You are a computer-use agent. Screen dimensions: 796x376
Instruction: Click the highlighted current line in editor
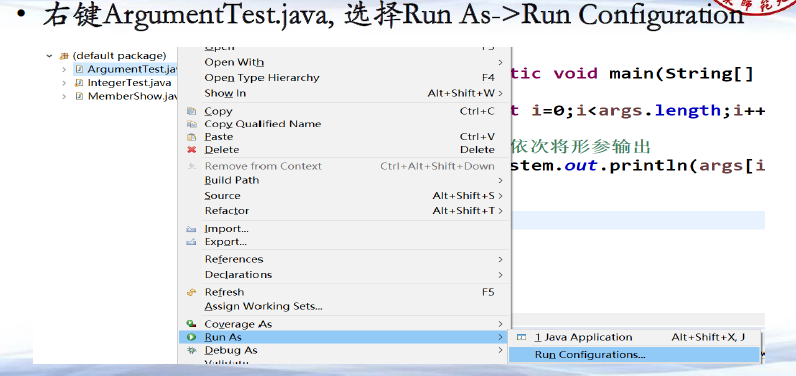coord(638,220)
